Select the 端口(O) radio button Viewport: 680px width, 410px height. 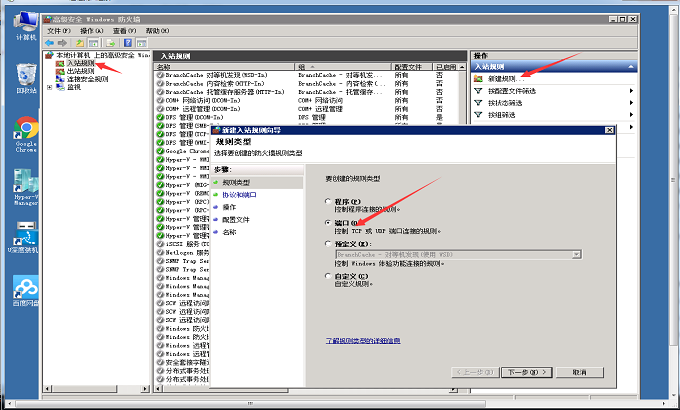coord(328,223)
